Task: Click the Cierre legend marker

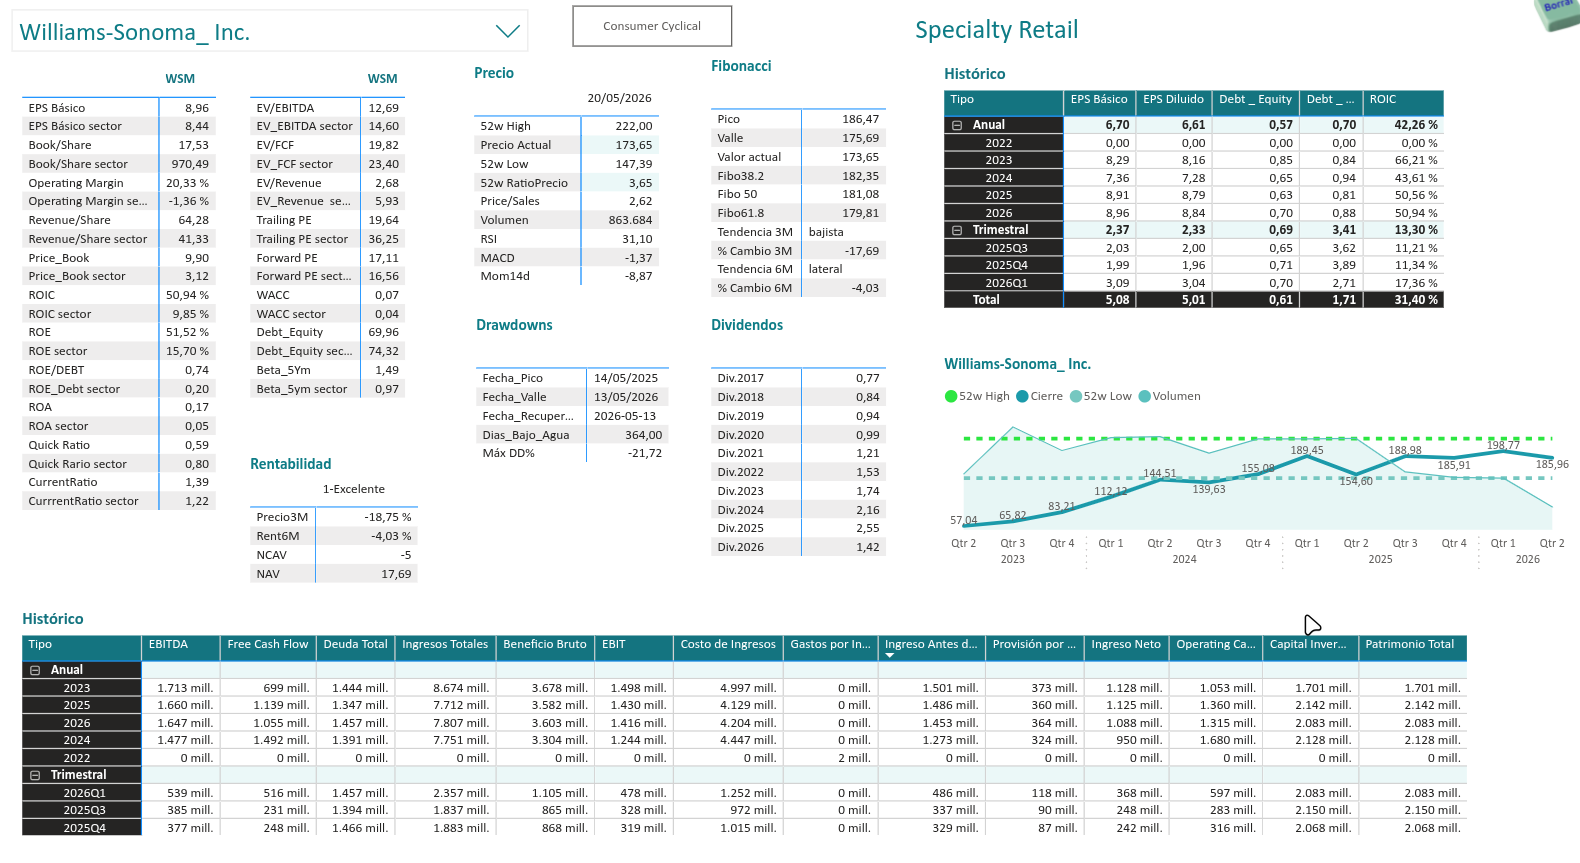Action: pos(1022,396)
